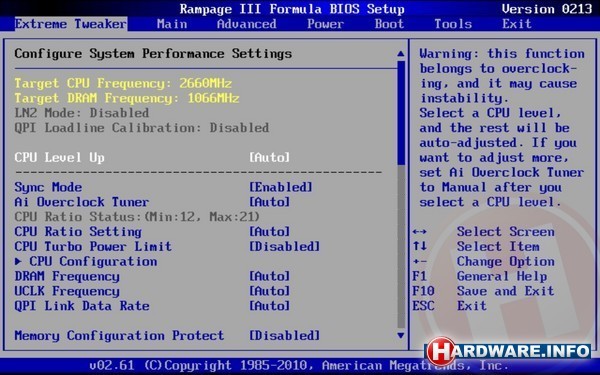Switch to the Main tab
The height and width of the screenshot is (375, 600).
(x=172, y=24)
